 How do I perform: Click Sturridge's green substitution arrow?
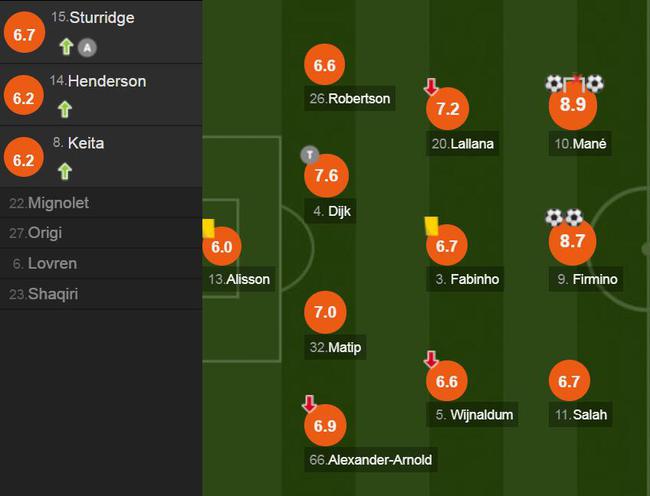66,46
